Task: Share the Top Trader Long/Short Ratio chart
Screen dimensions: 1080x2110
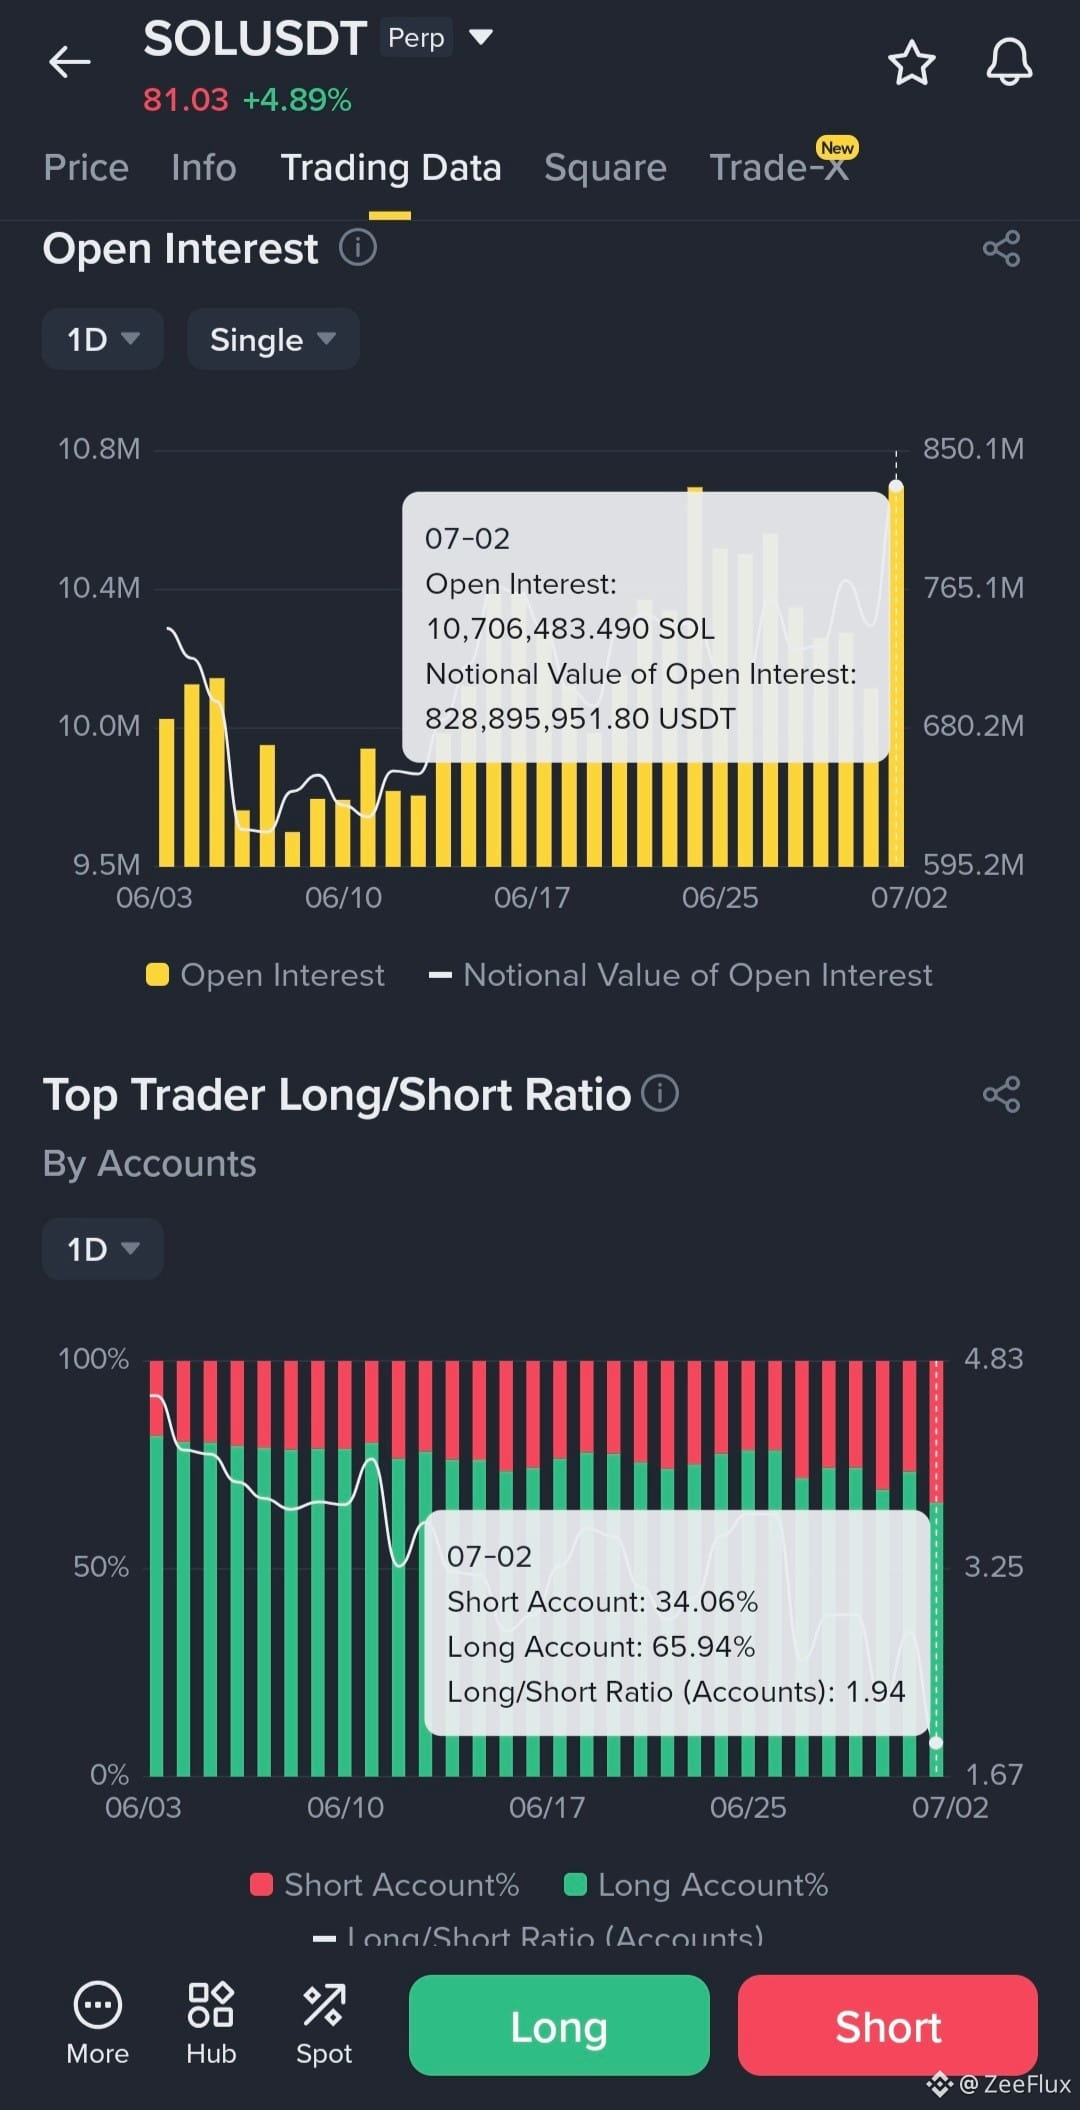Action: point(1001,1094)
